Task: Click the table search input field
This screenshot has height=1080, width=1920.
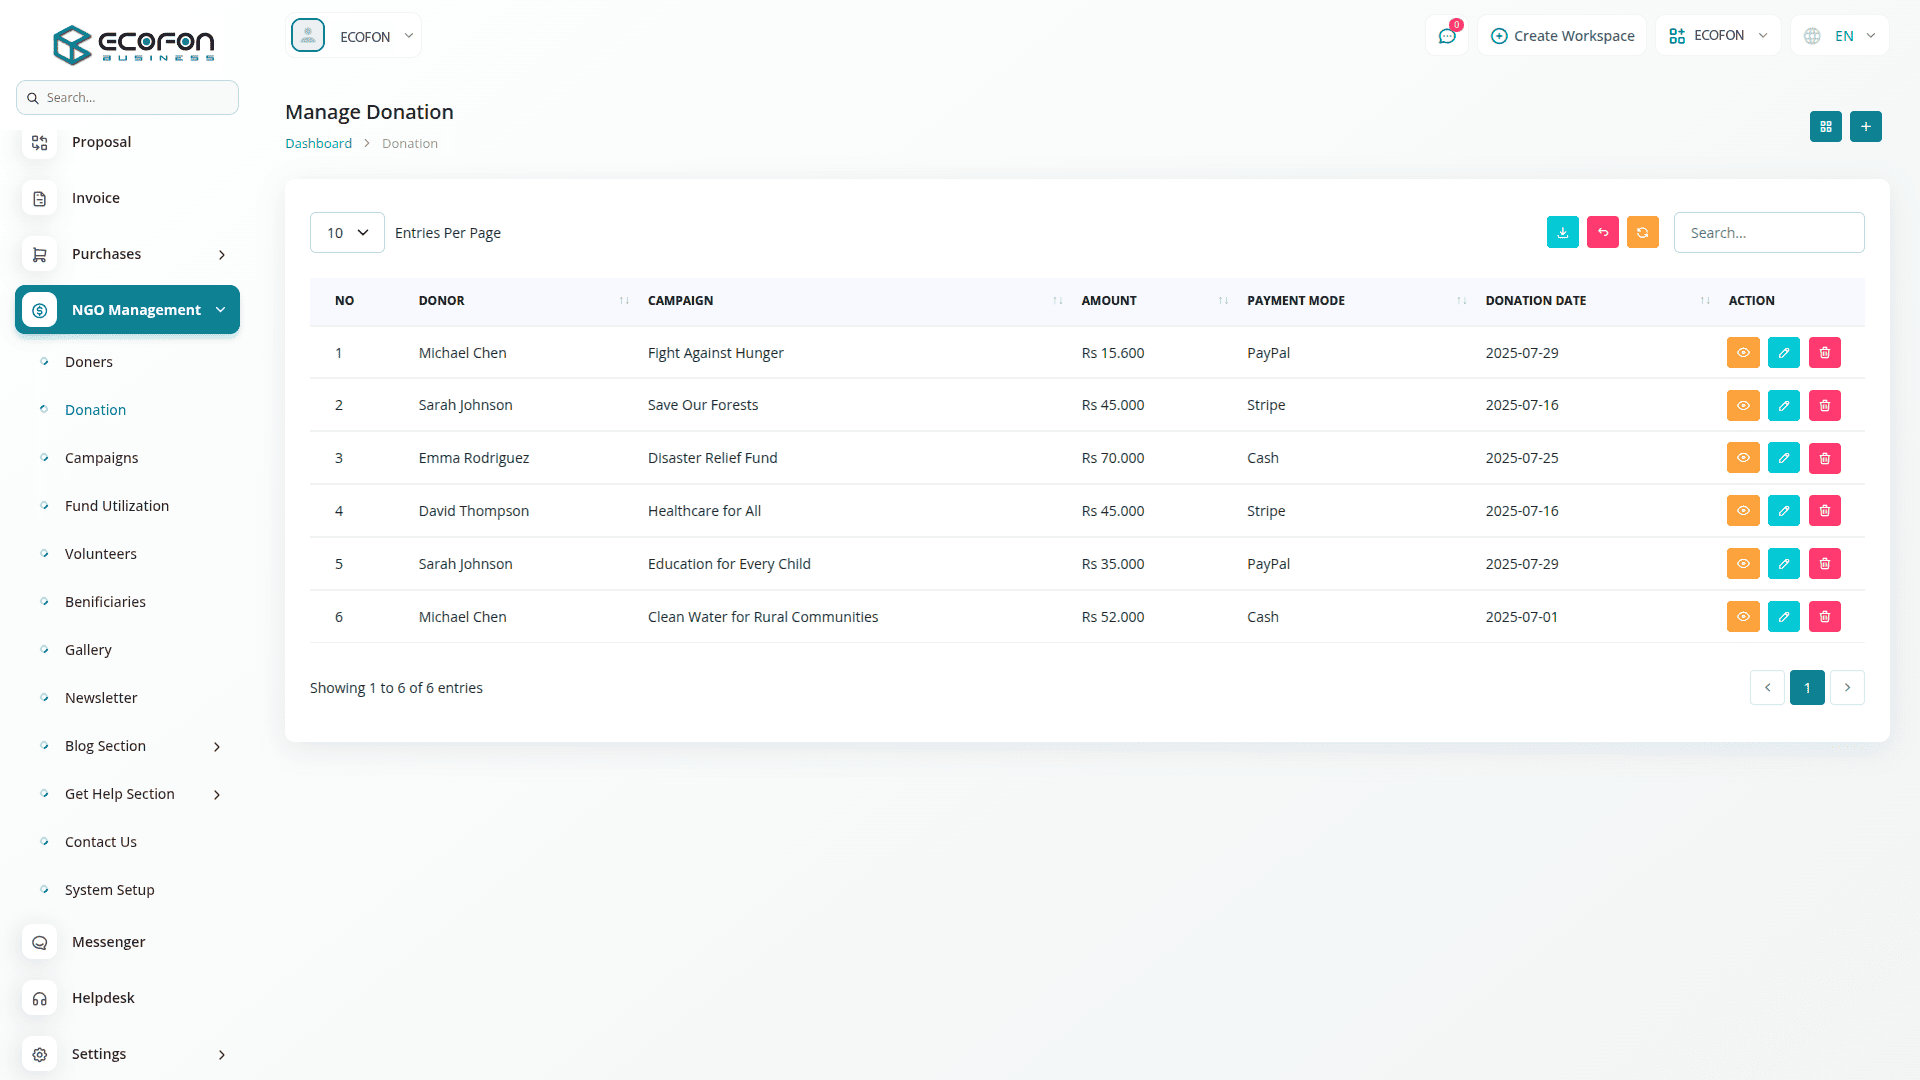Action: click(x=1768, y=233)
